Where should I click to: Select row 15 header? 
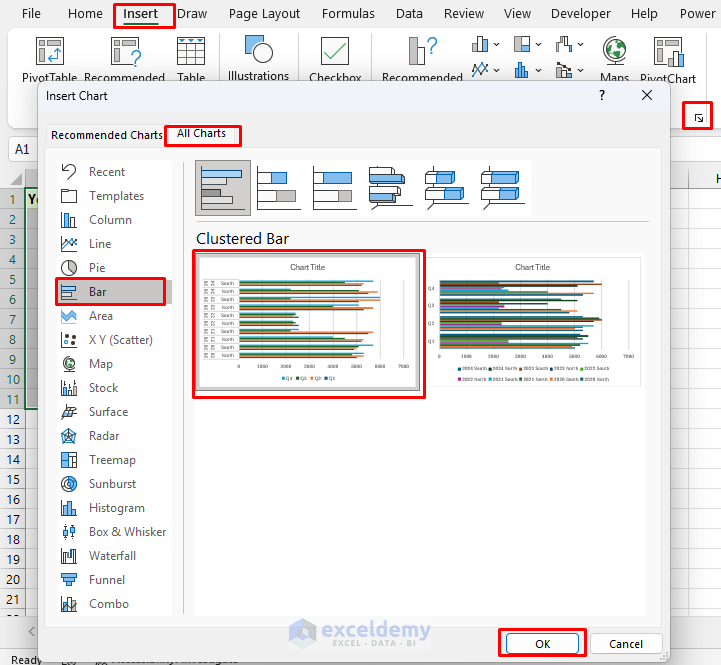click(13, 479)
